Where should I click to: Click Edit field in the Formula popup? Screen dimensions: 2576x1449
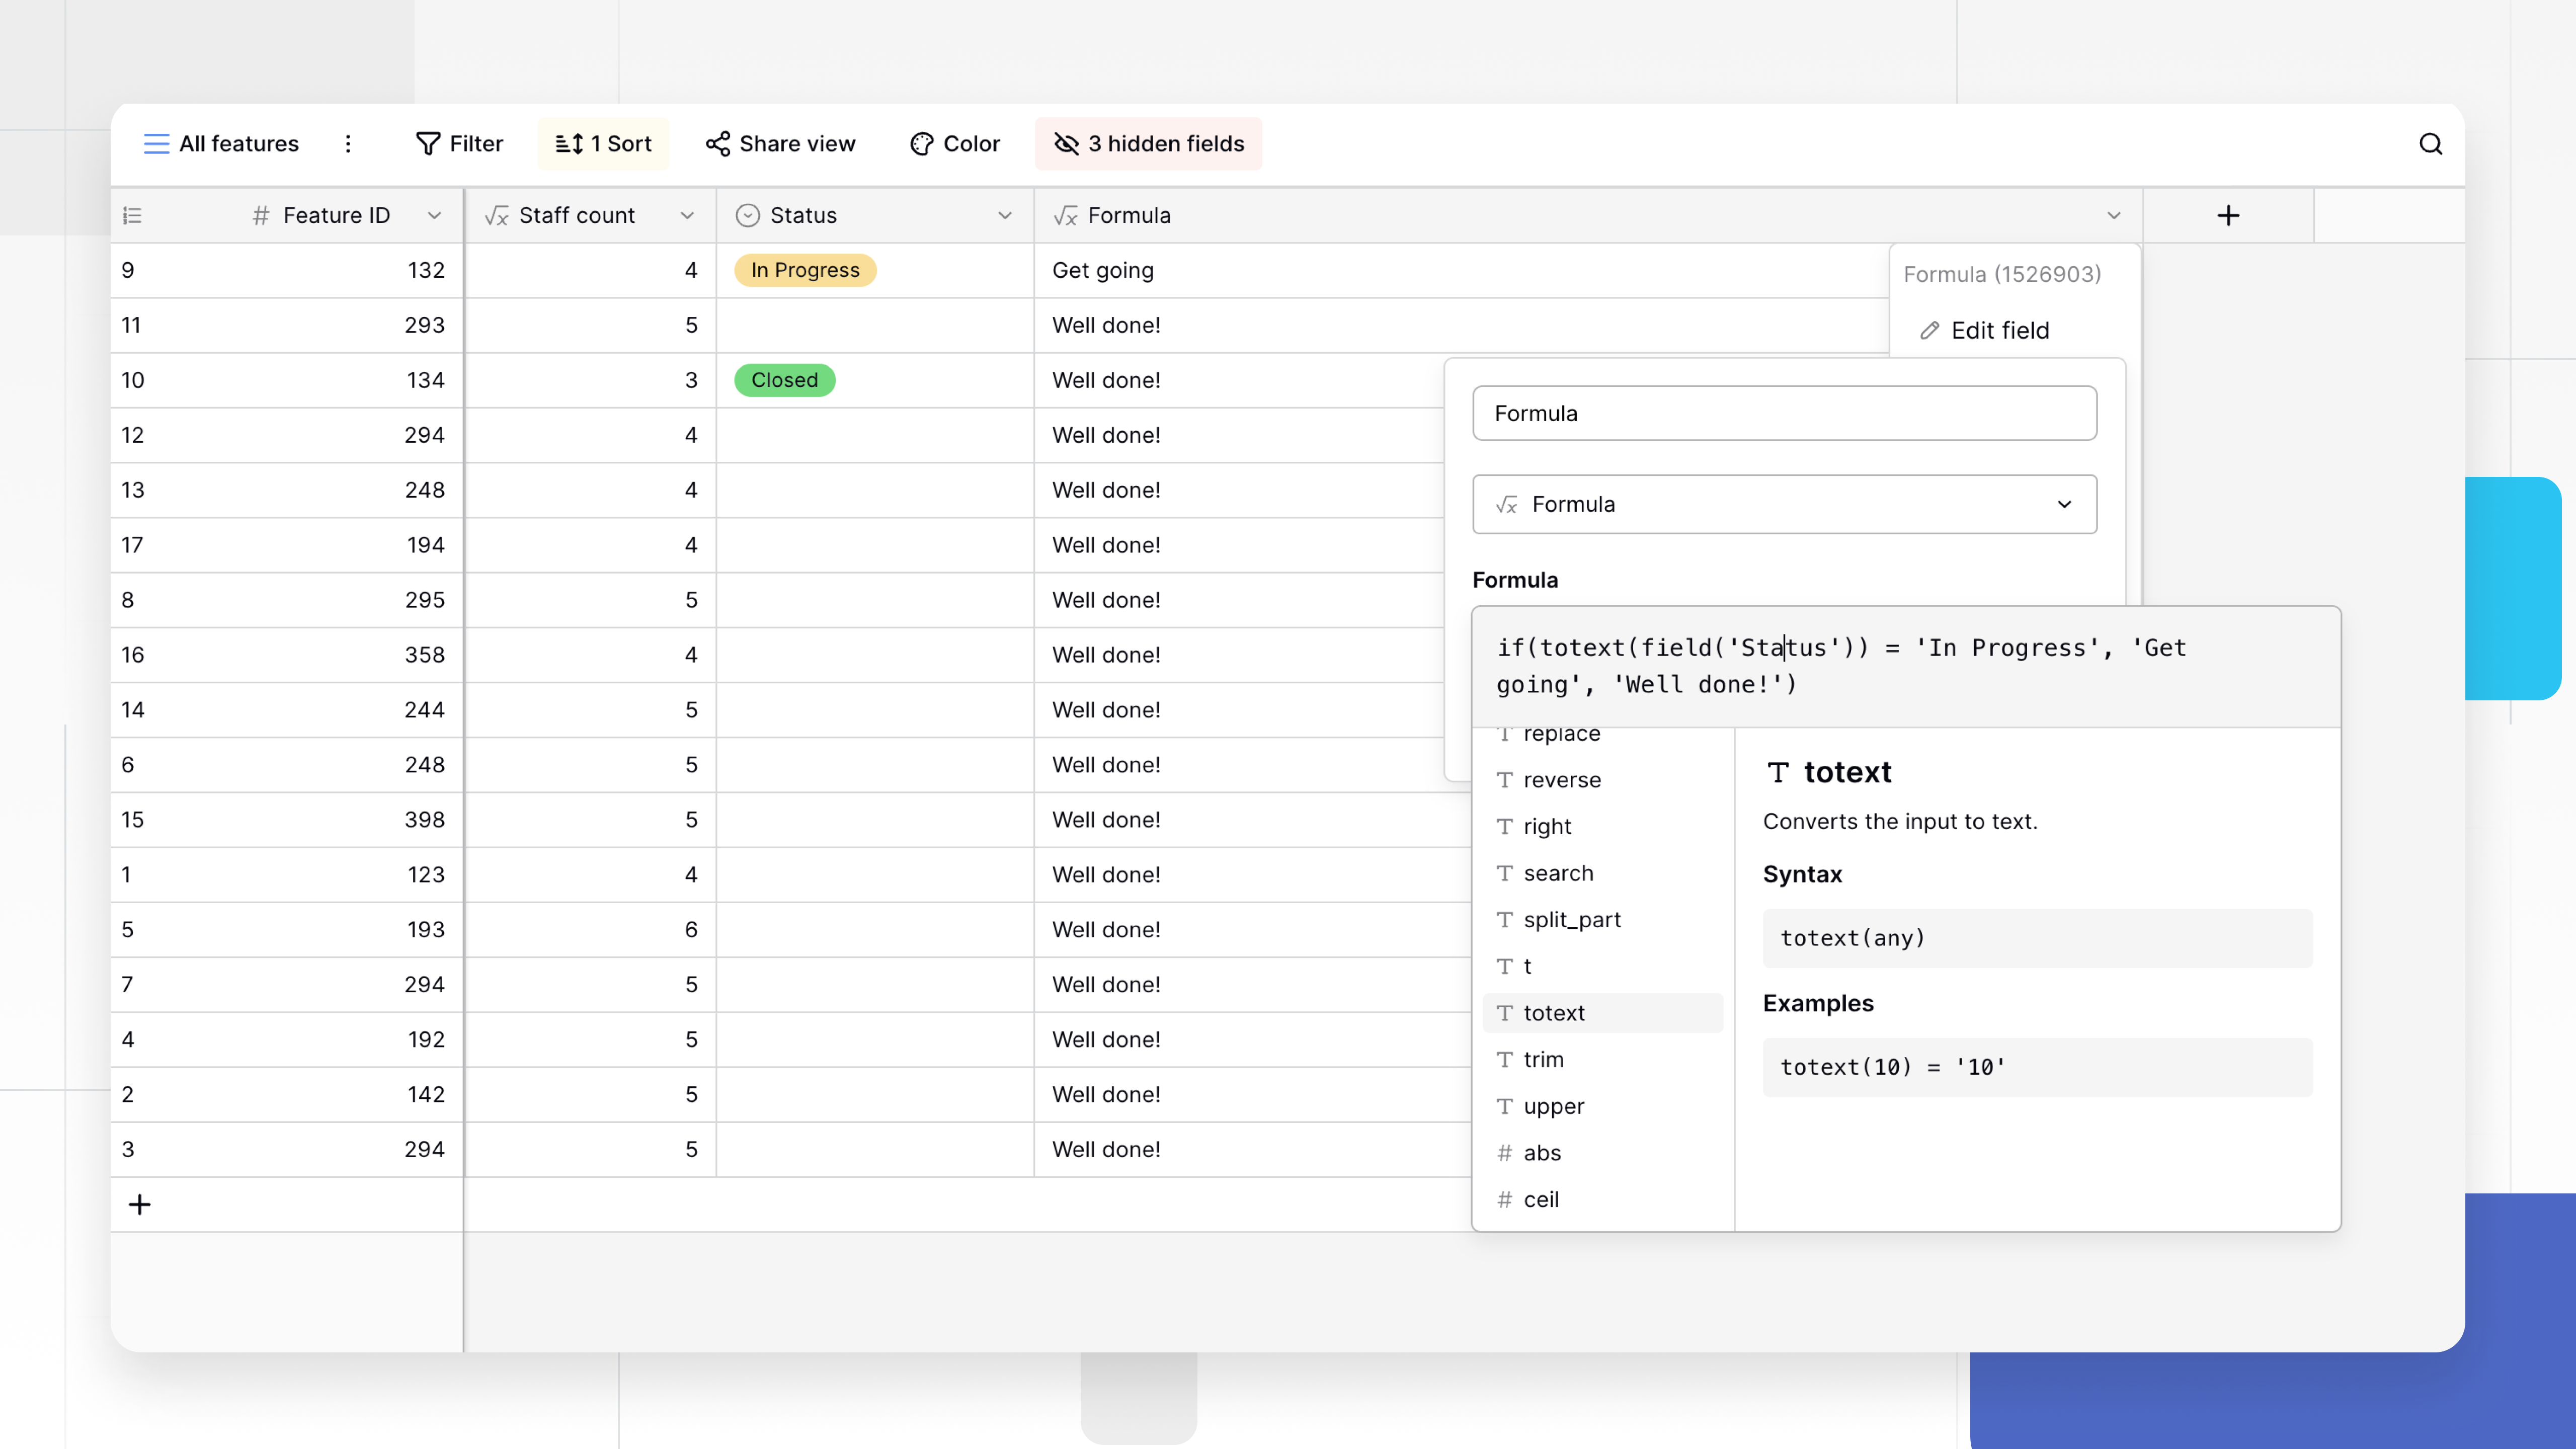point(1999,330)
